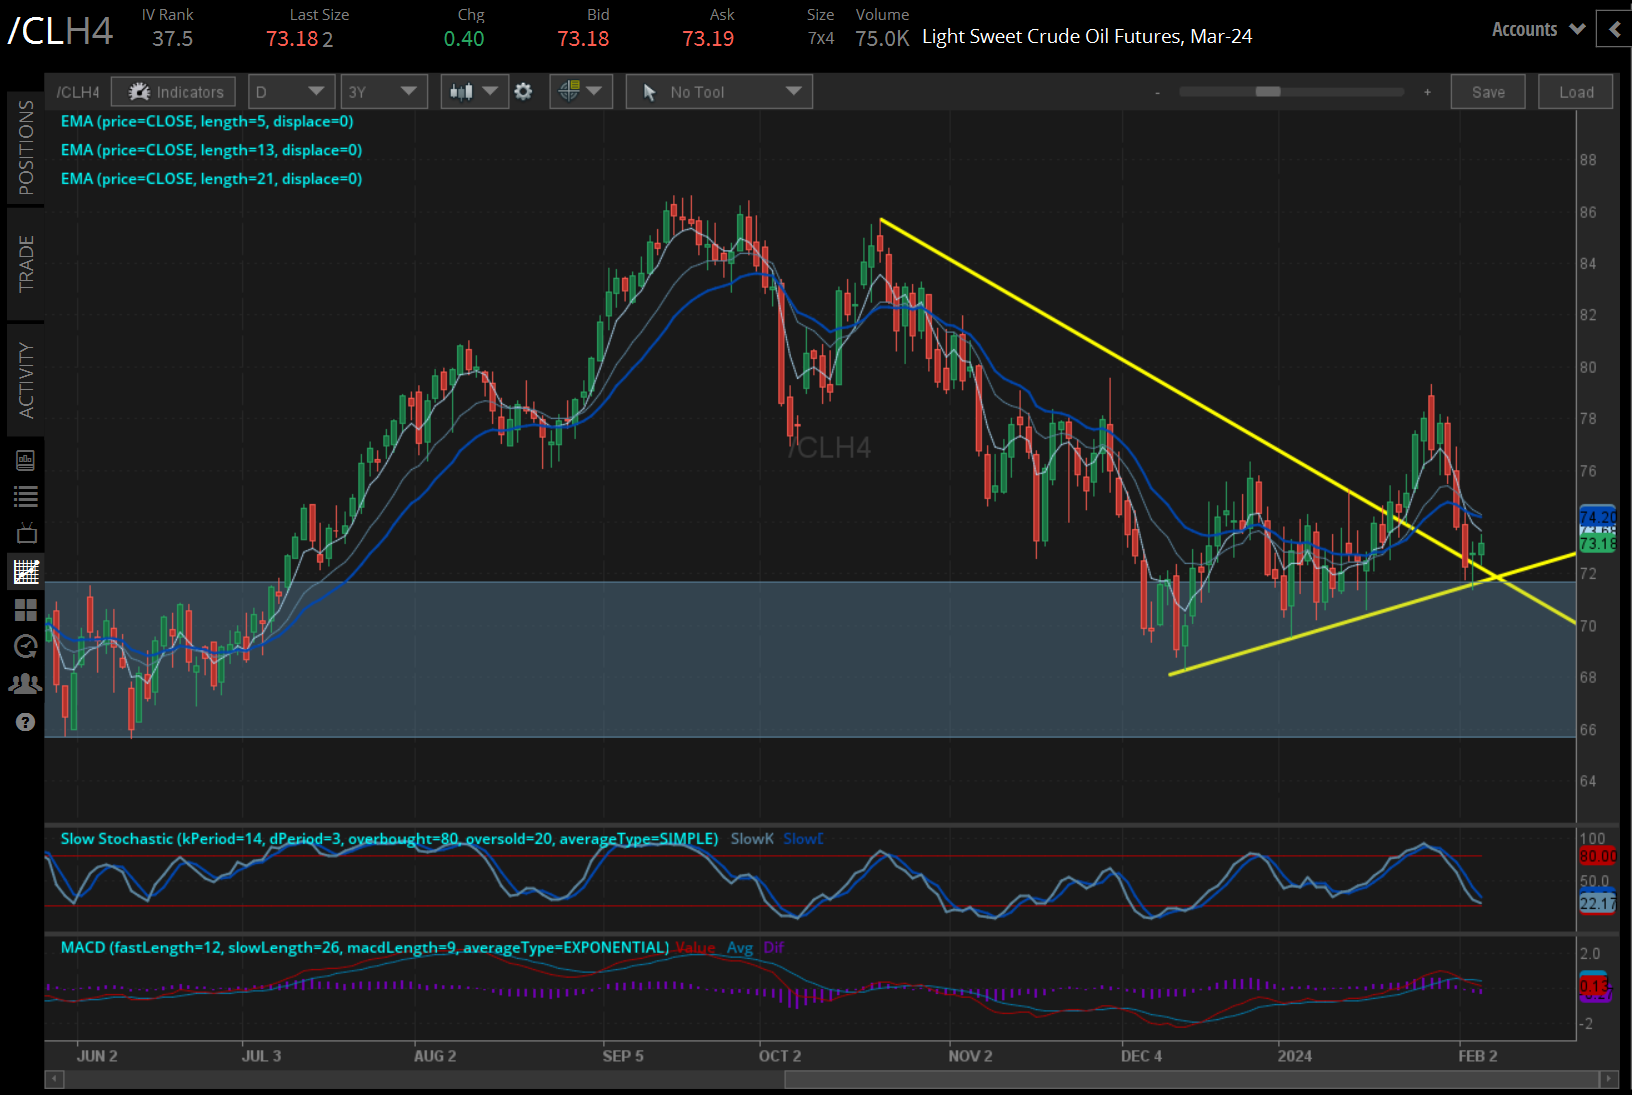The image size is (1632, 1095).
Task: Open the Indicators editor
Action: point(173,91)
